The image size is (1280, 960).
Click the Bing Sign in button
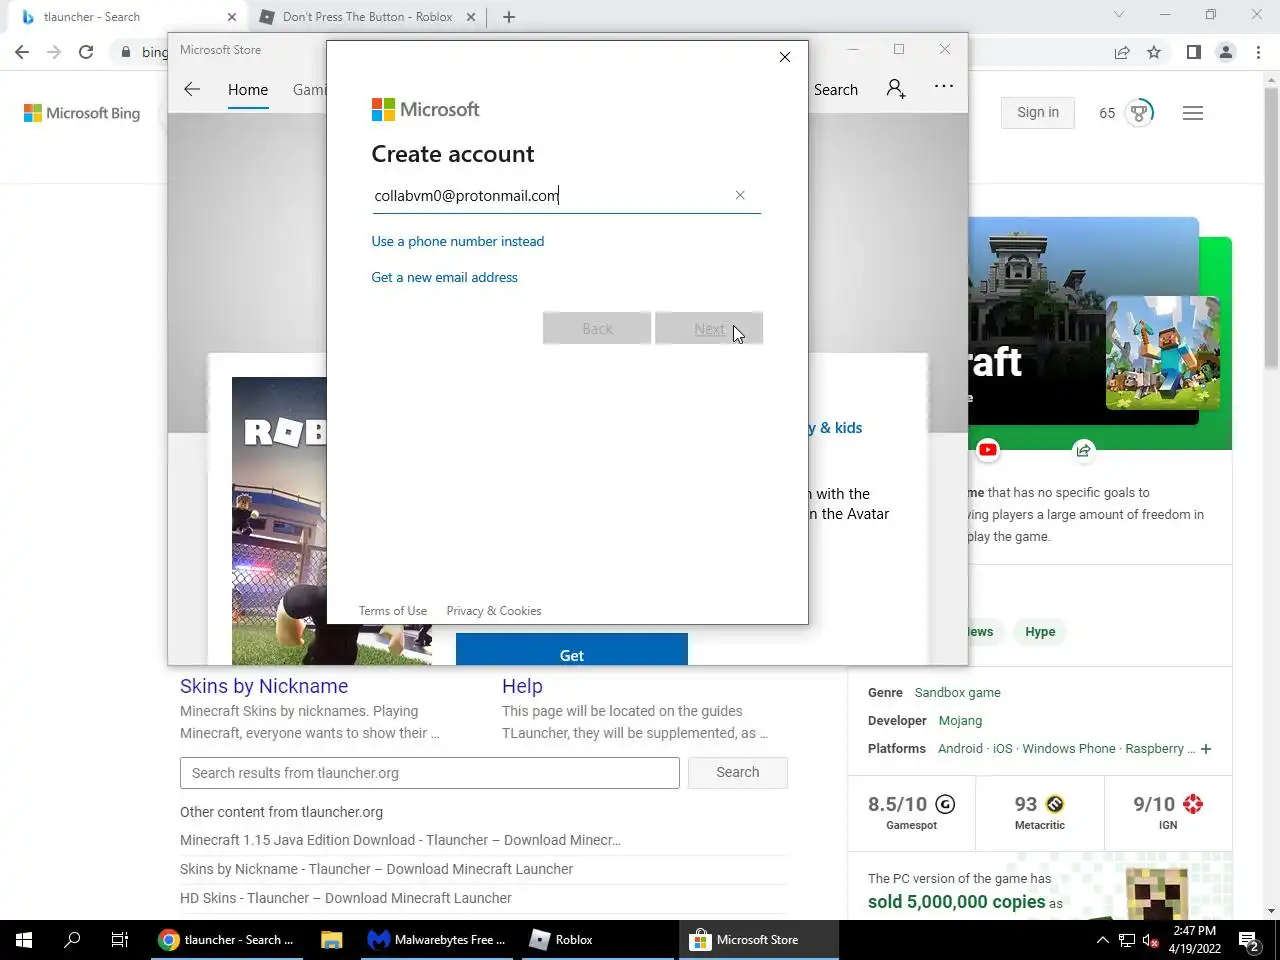click(x=1038, y=113)
